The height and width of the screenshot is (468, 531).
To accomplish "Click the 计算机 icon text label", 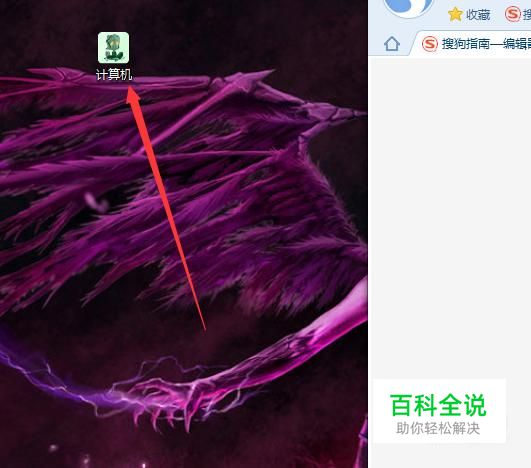I will (114, 75).
